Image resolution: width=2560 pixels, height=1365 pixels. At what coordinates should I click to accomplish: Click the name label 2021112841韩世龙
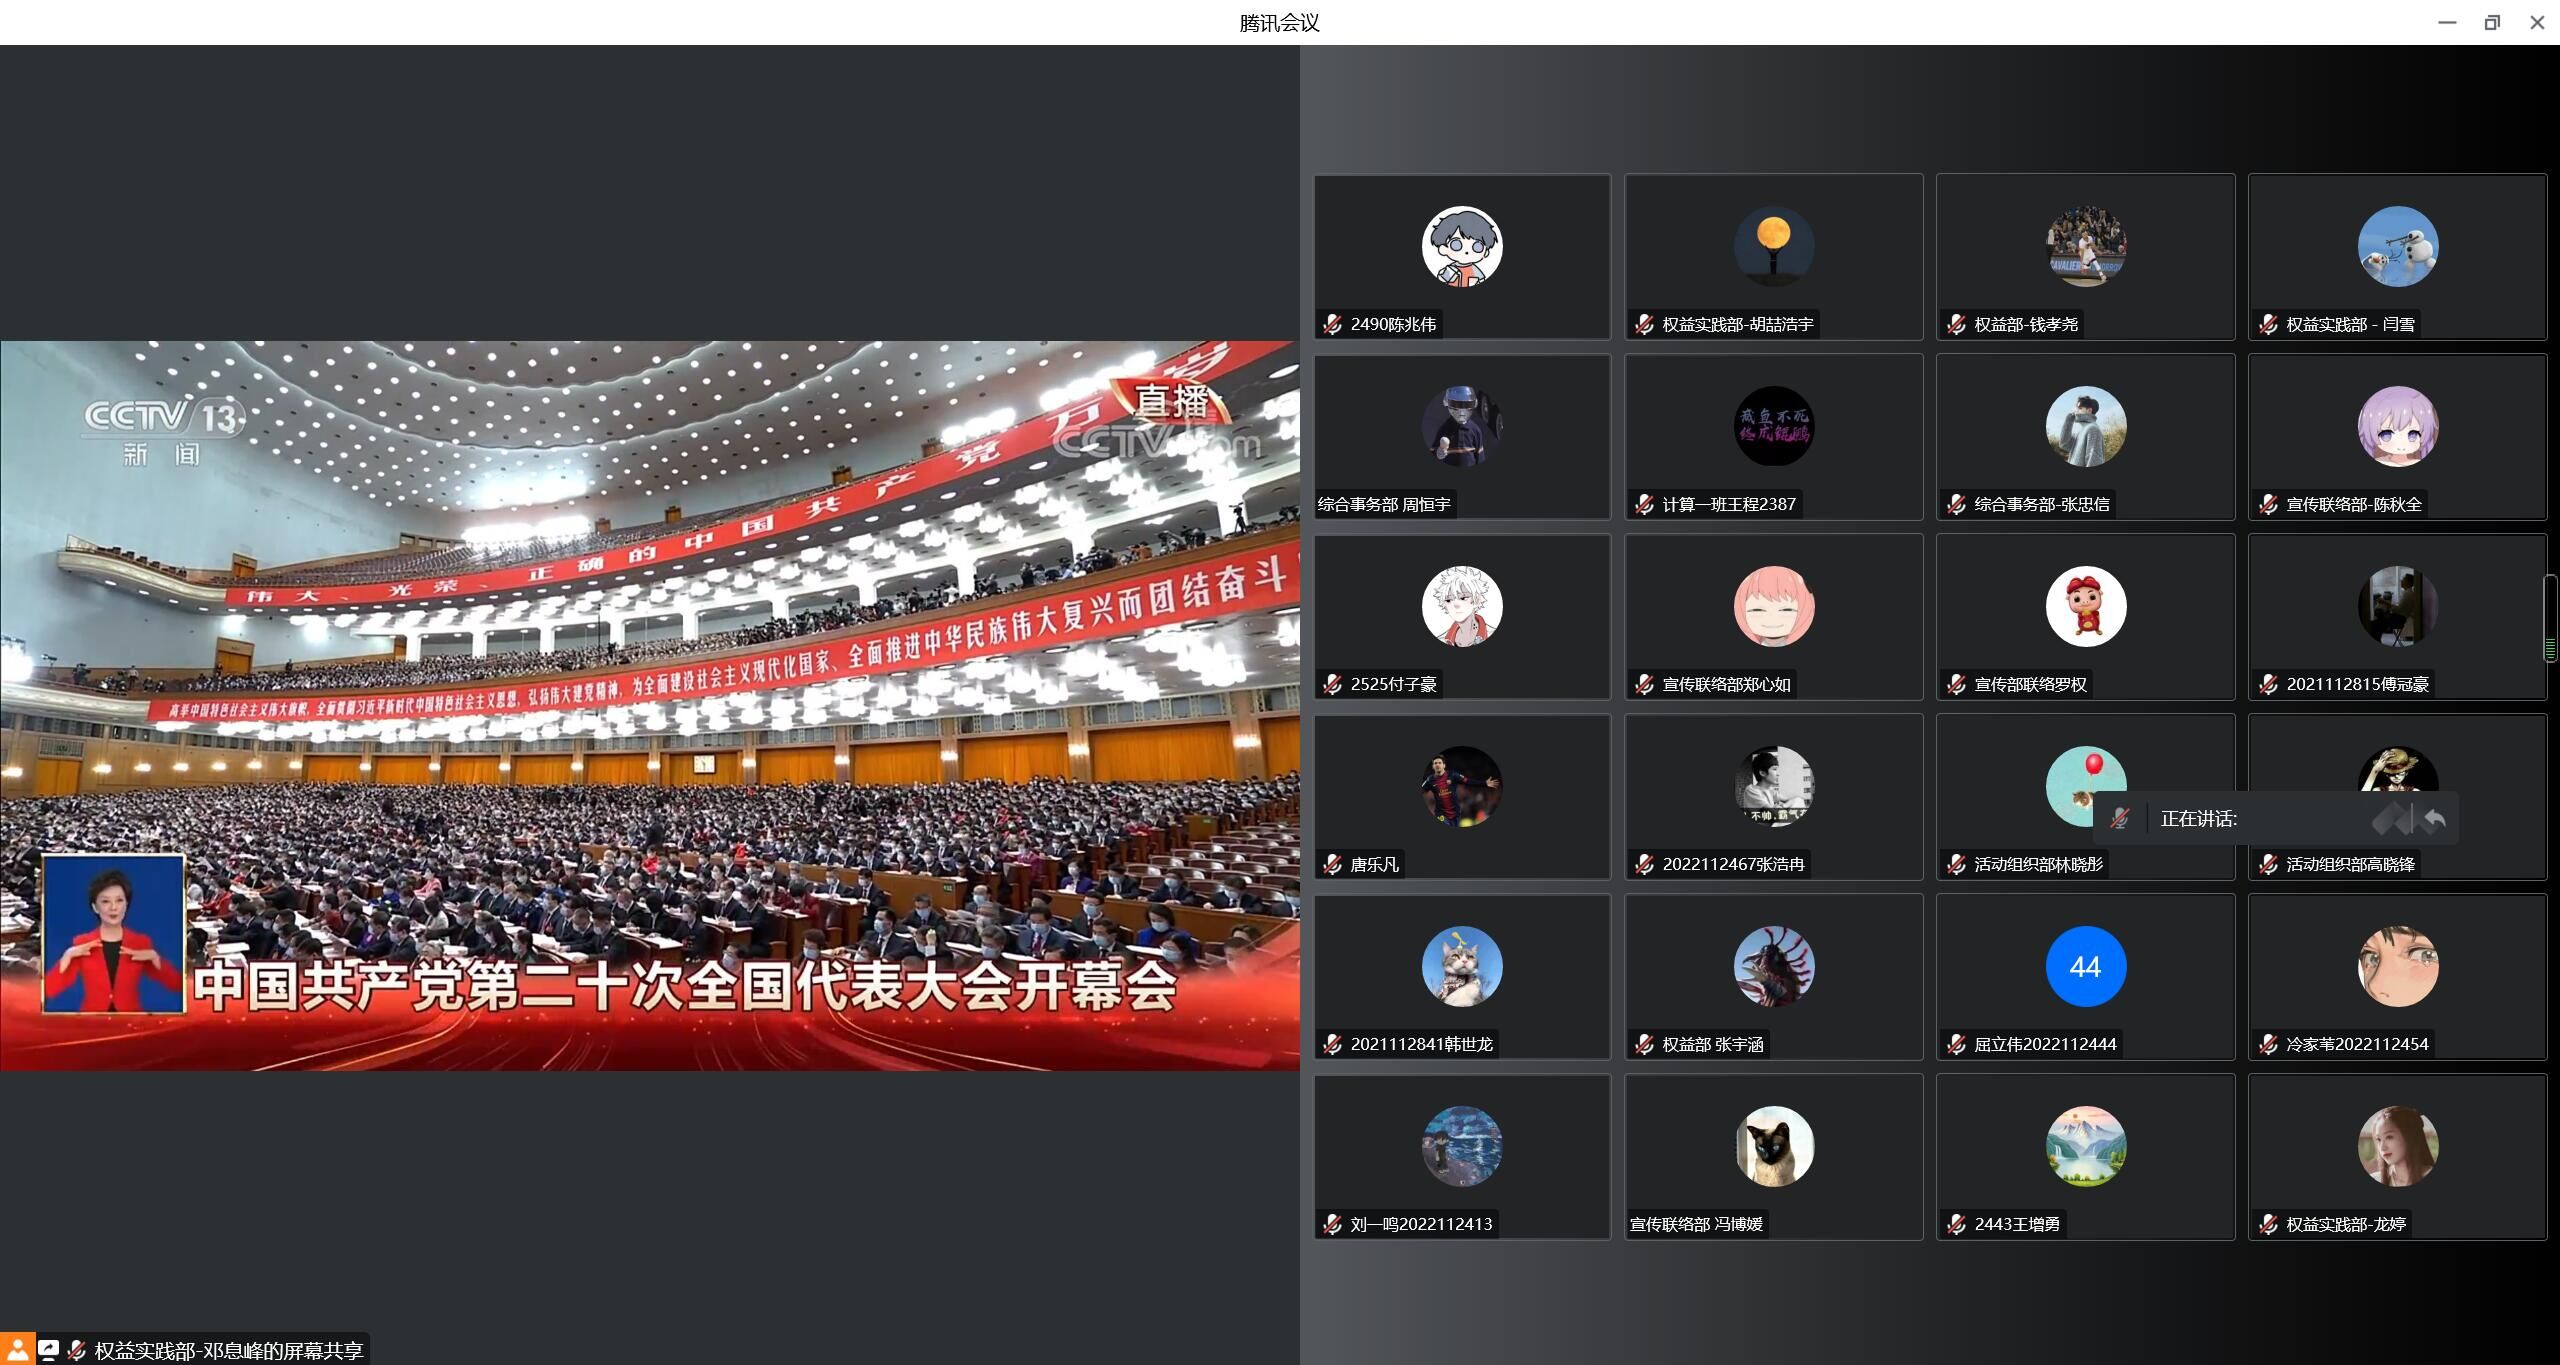[1421, 1044]
